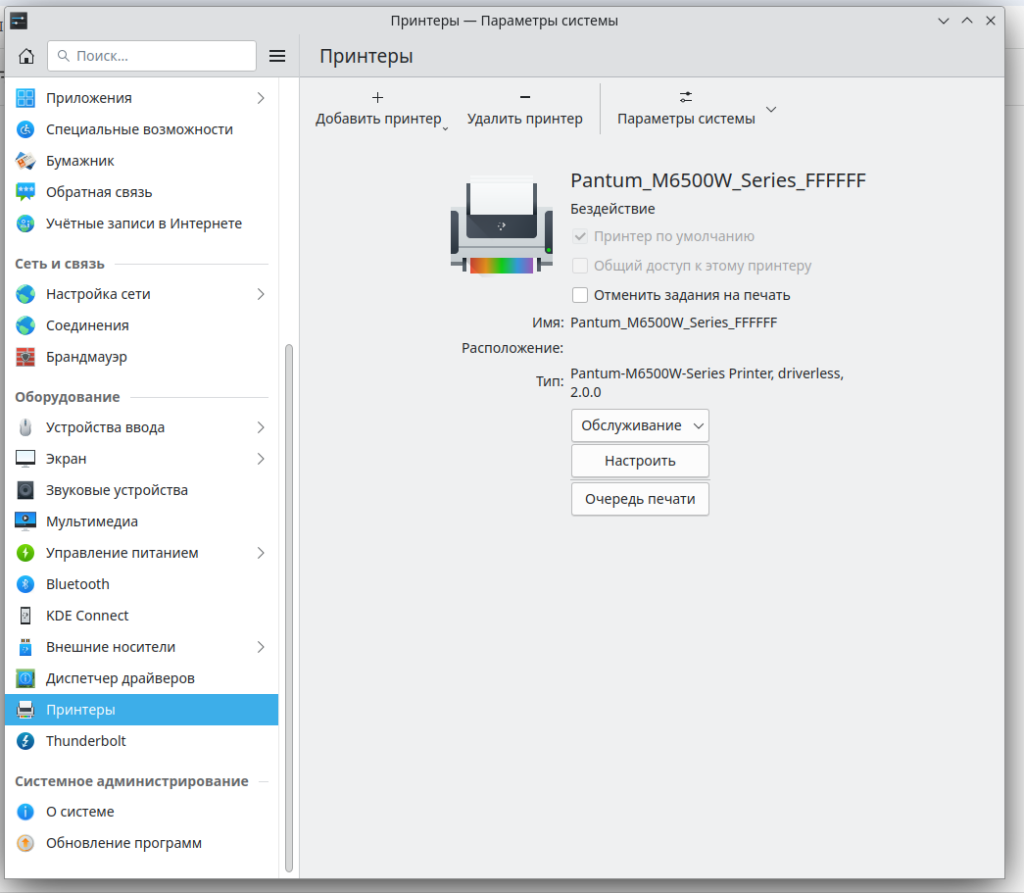Viewport: 1024px width, 893px height.
Task: Expand the Добавить принтер dropdown
Action: point(446,127)
